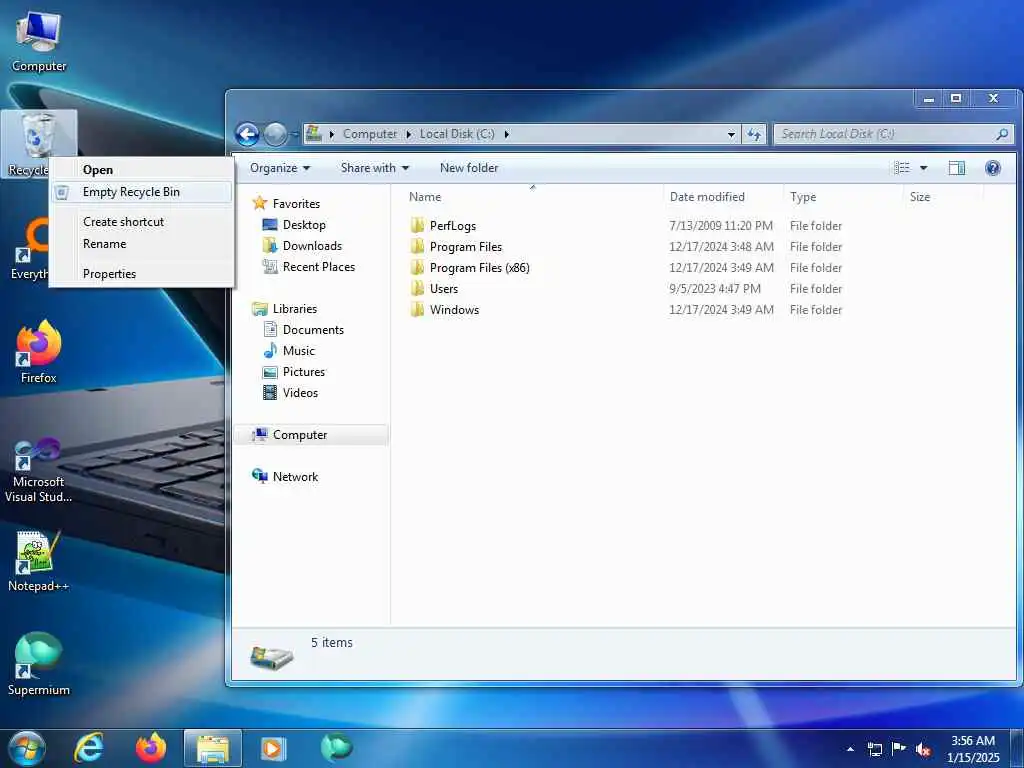Click the Search Local Disk (C:) field
Image resolution: width=1024 pixels, height=768 pixels.
[x=885, y=134]
